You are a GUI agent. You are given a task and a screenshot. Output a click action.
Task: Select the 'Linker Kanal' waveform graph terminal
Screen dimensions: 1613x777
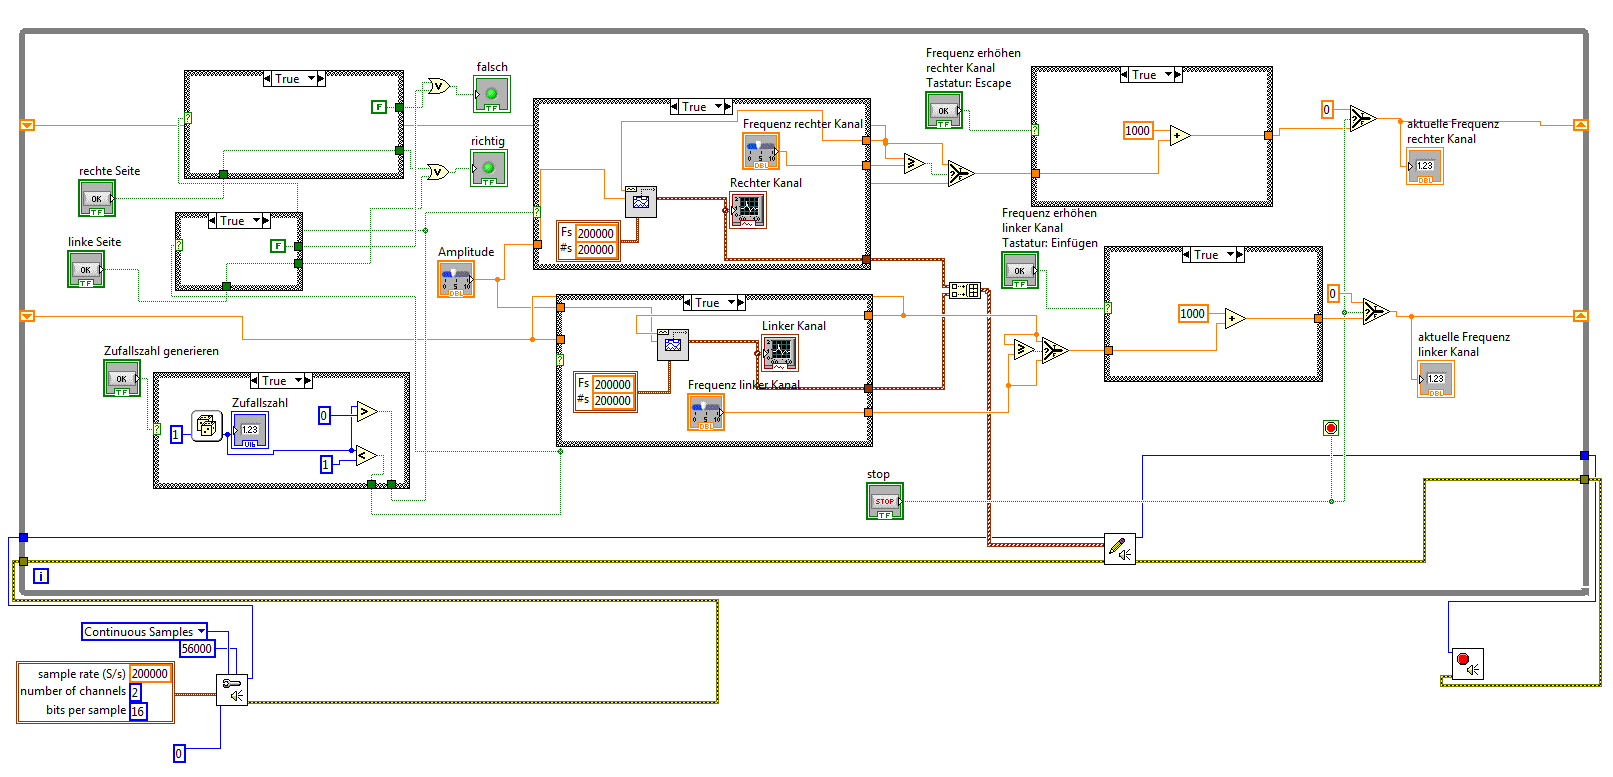click(x=779, y=353)
